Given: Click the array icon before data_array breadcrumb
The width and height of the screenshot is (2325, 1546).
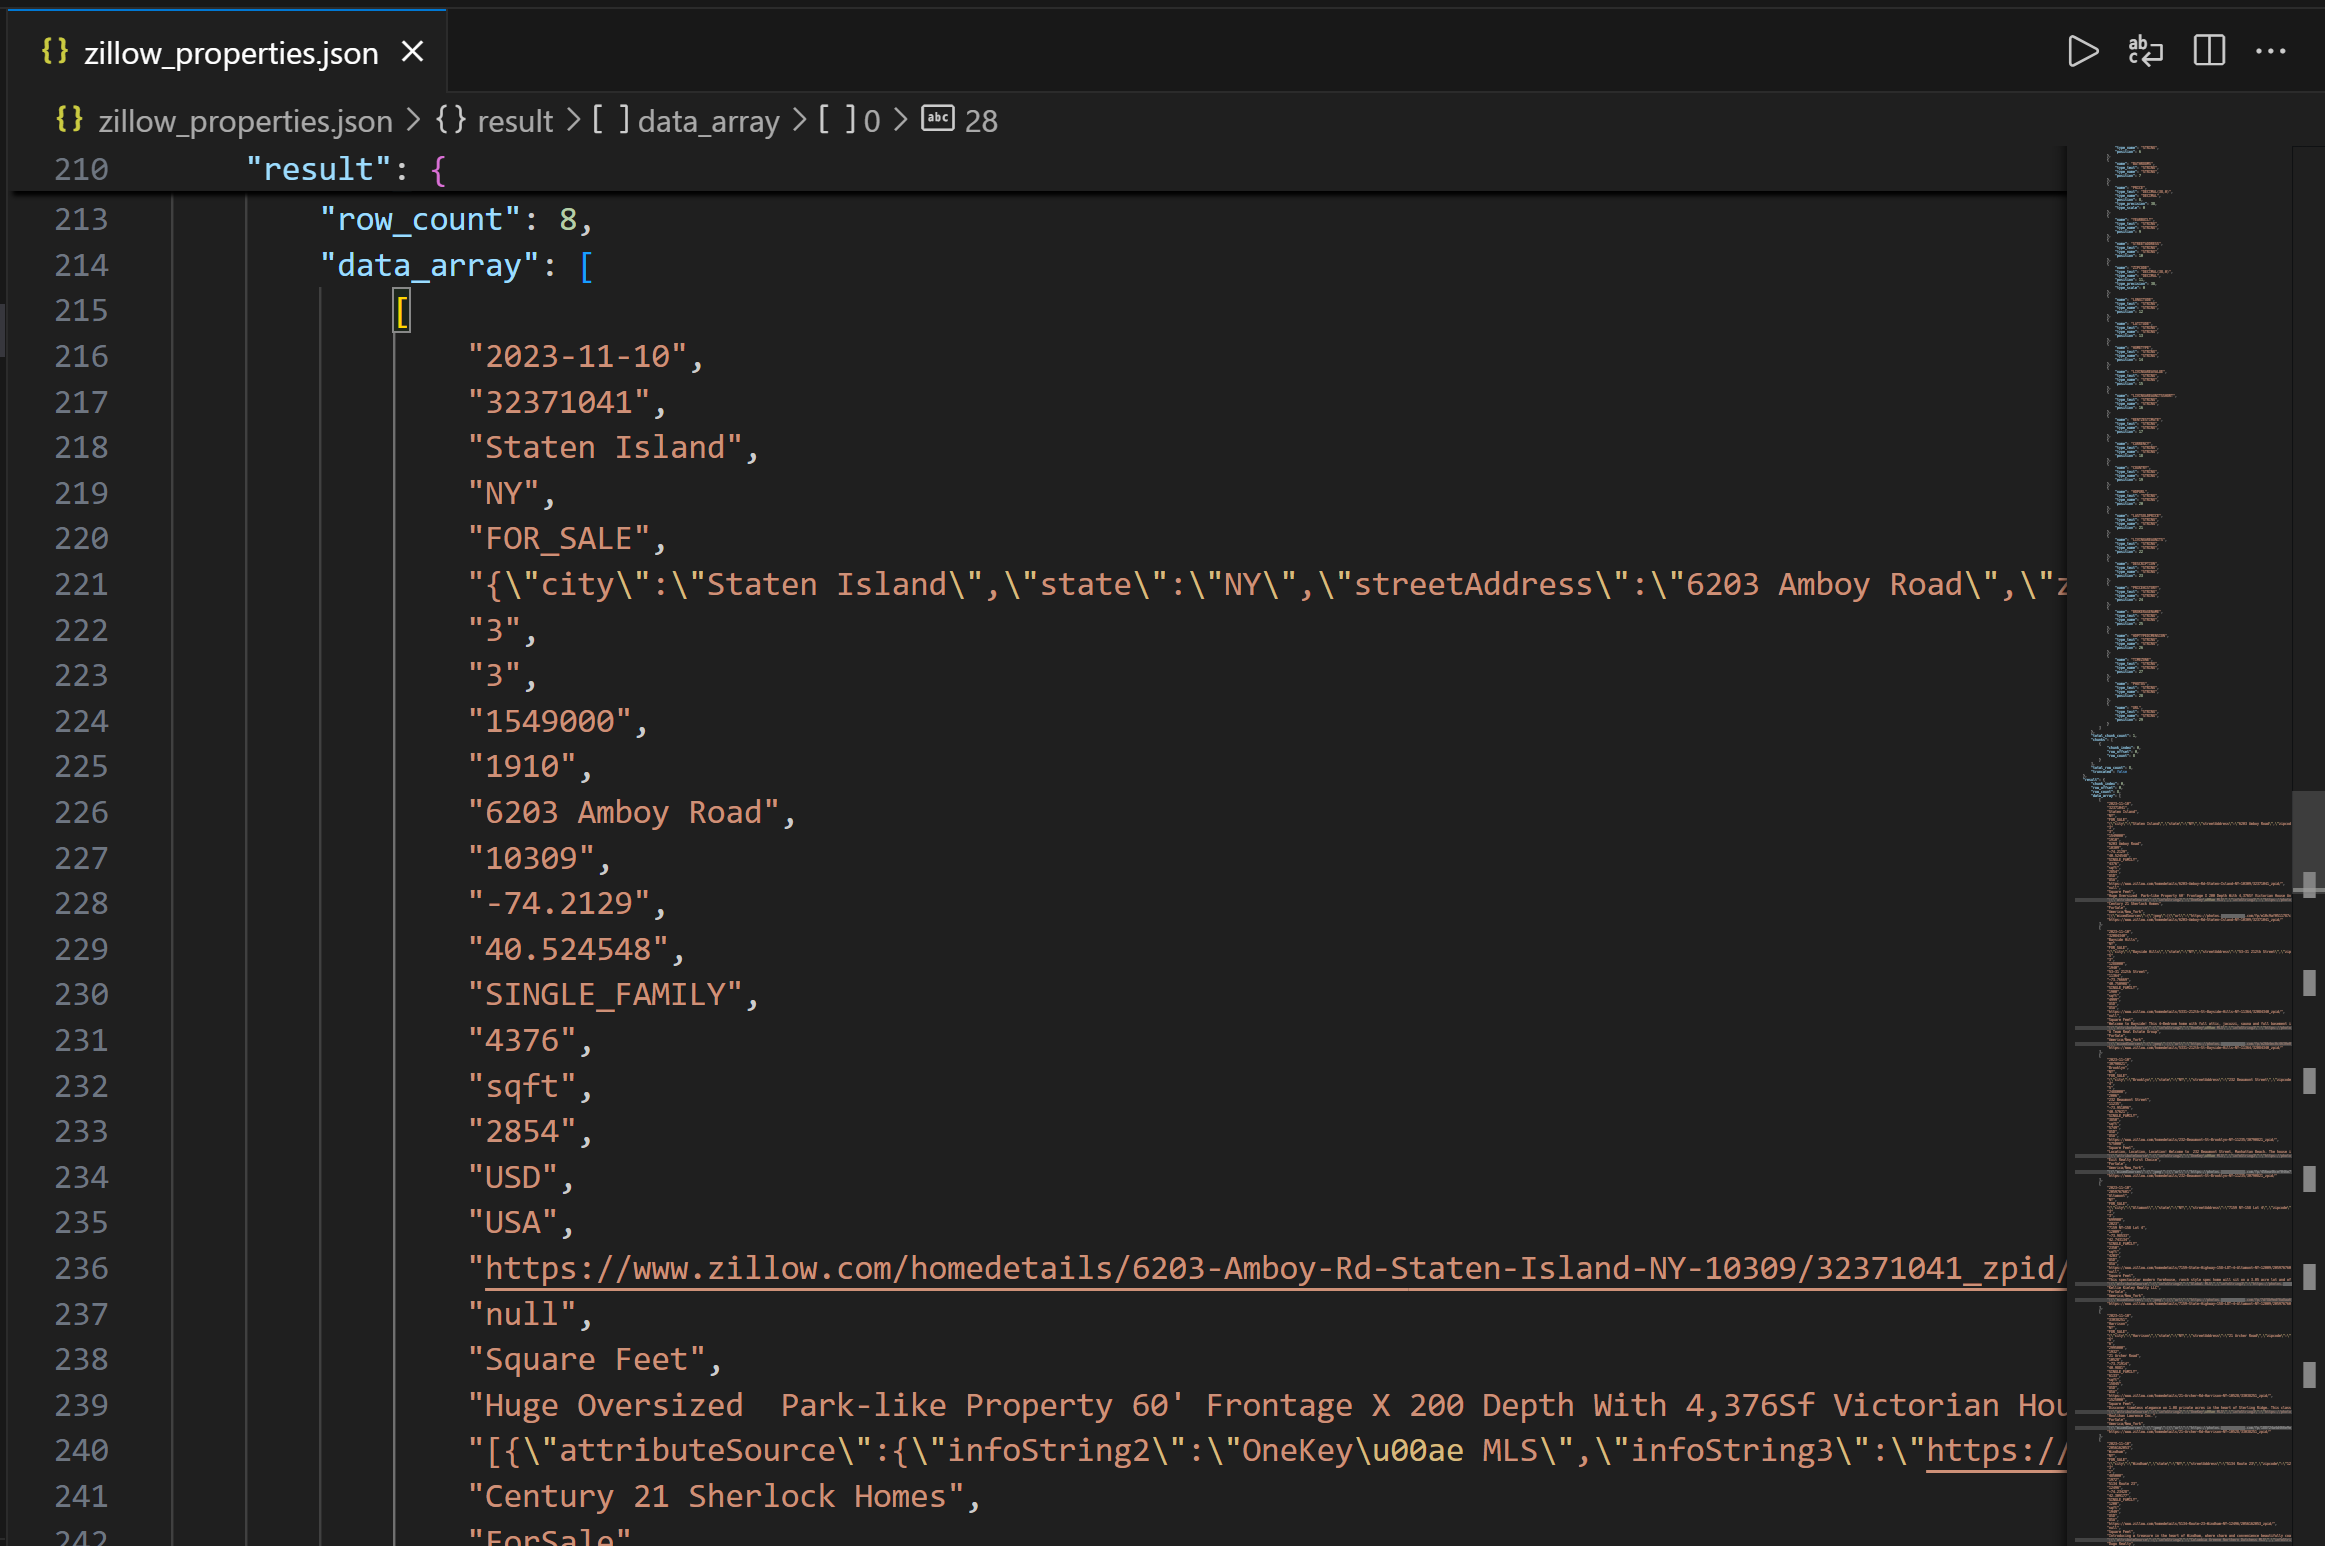Looking at the screenshot, I should click(609, 118).
